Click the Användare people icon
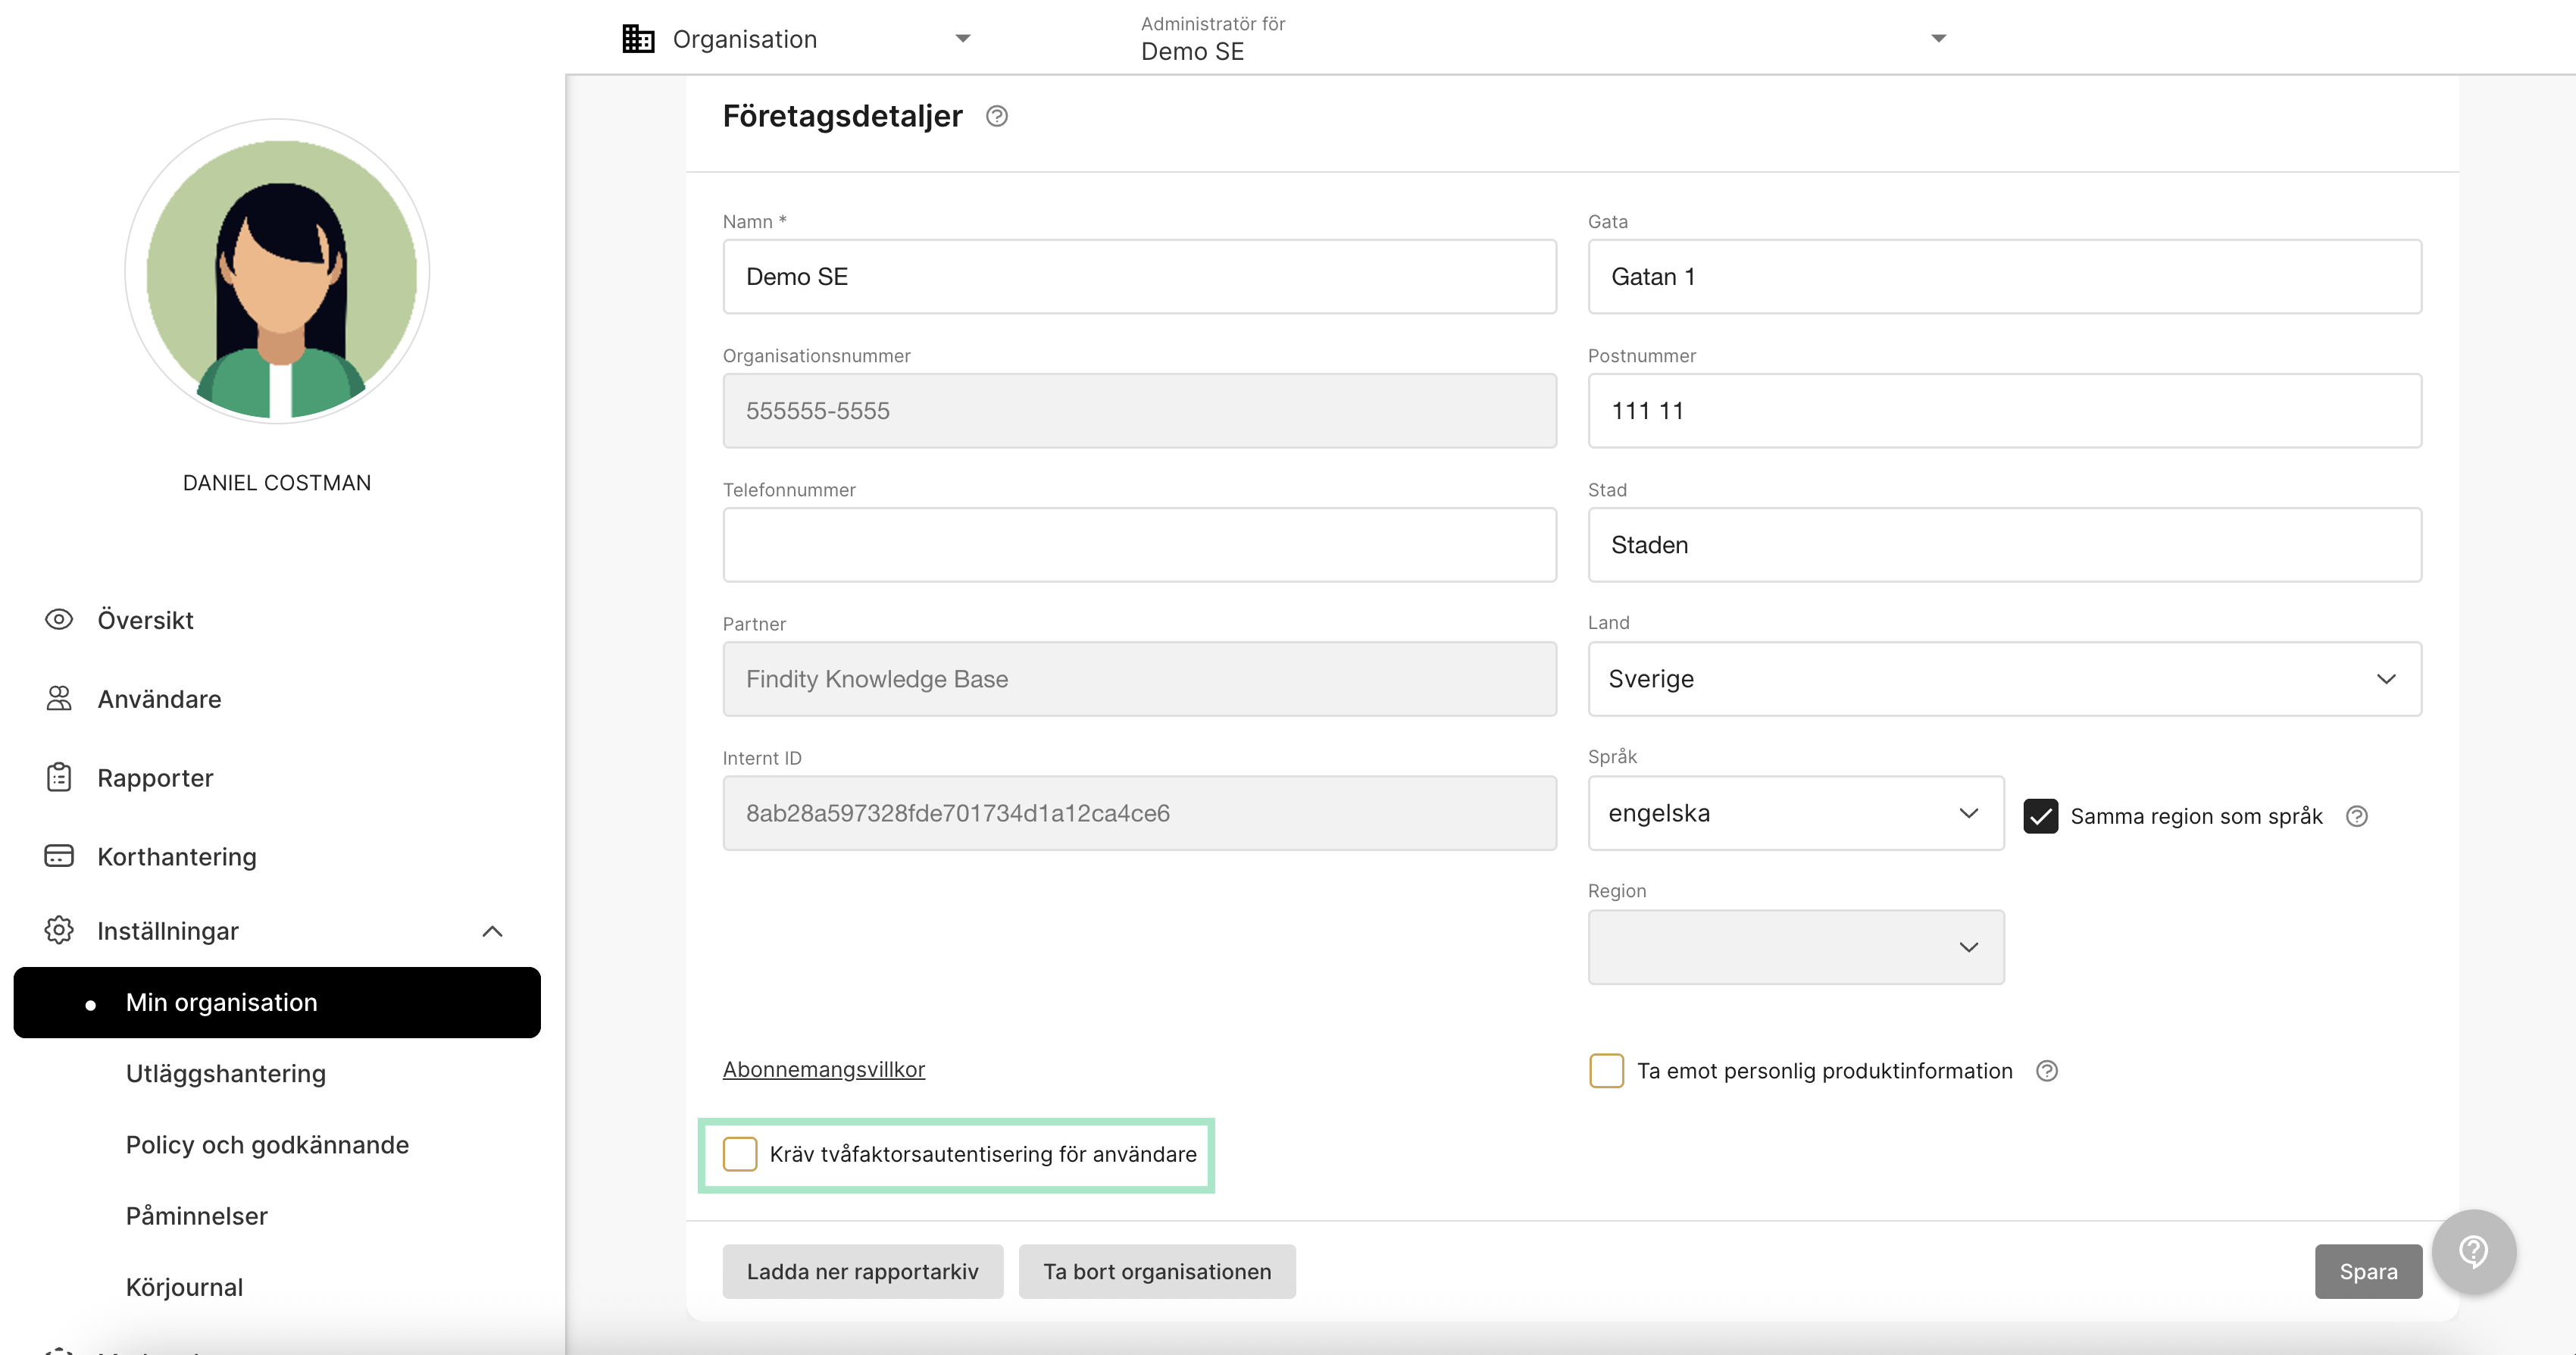The image size is (2576, 1355). pyautogui.click(x=59, y=698)
